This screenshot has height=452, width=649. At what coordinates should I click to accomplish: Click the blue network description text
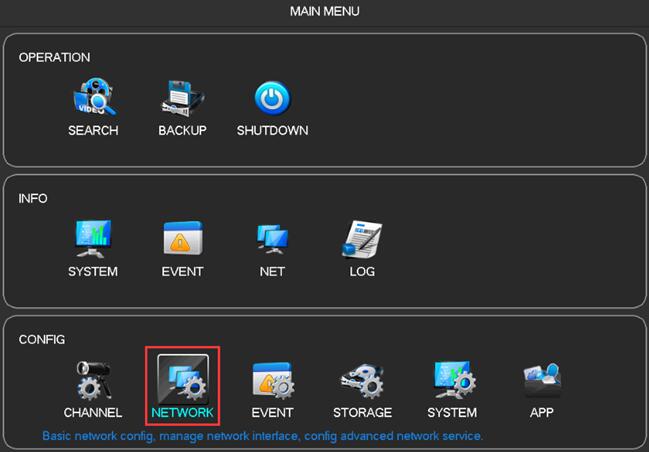[x=262, y=437]
